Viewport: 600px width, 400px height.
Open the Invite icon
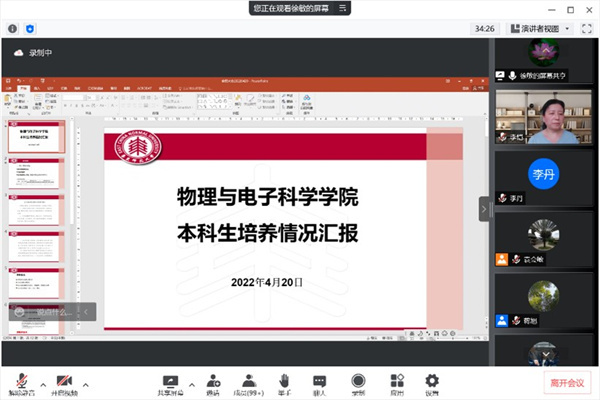tap(213, 382)
